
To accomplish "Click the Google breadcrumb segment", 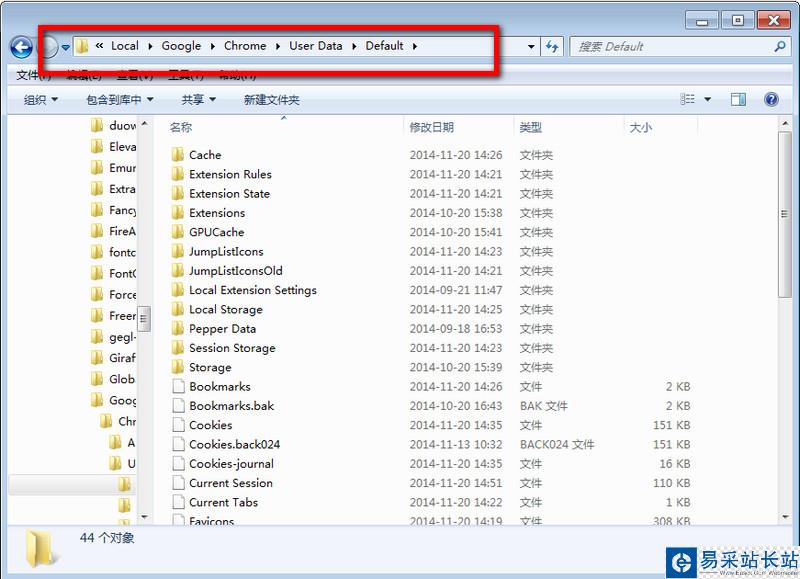I will coord(181,46).
